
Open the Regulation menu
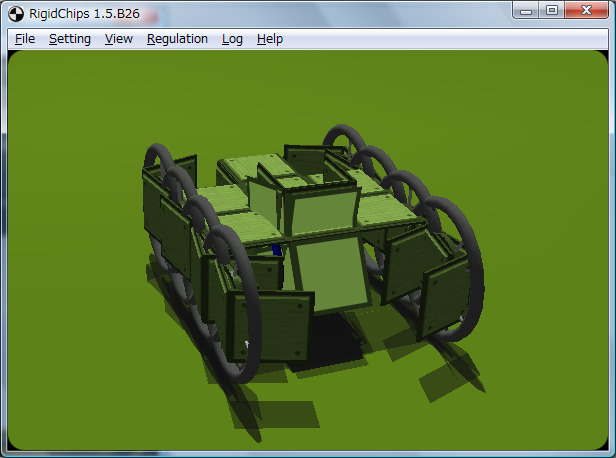(177, 39)
